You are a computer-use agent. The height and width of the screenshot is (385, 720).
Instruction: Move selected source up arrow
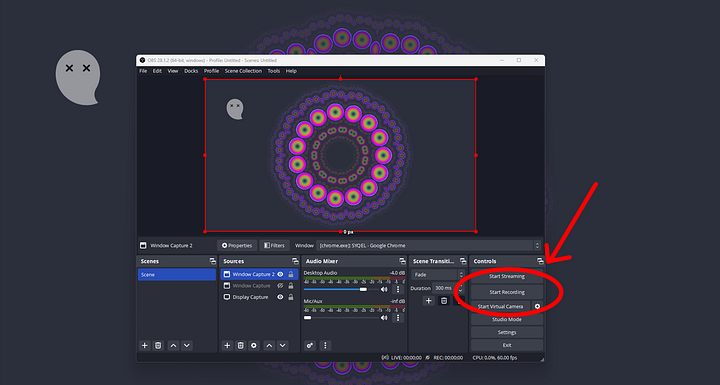click(x=269, y=345)
